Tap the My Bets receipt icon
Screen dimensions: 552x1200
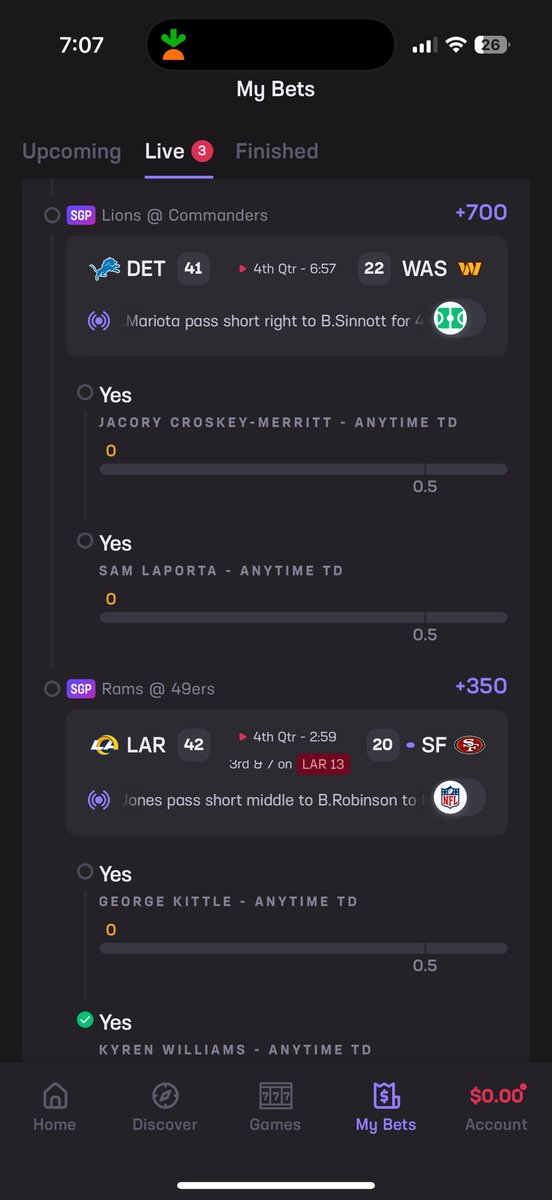[x=386, y=1095]
